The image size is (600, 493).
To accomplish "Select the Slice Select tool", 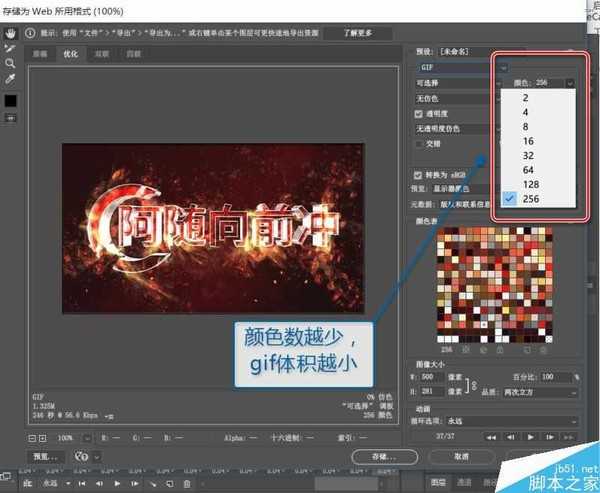I will pos(12,47).
